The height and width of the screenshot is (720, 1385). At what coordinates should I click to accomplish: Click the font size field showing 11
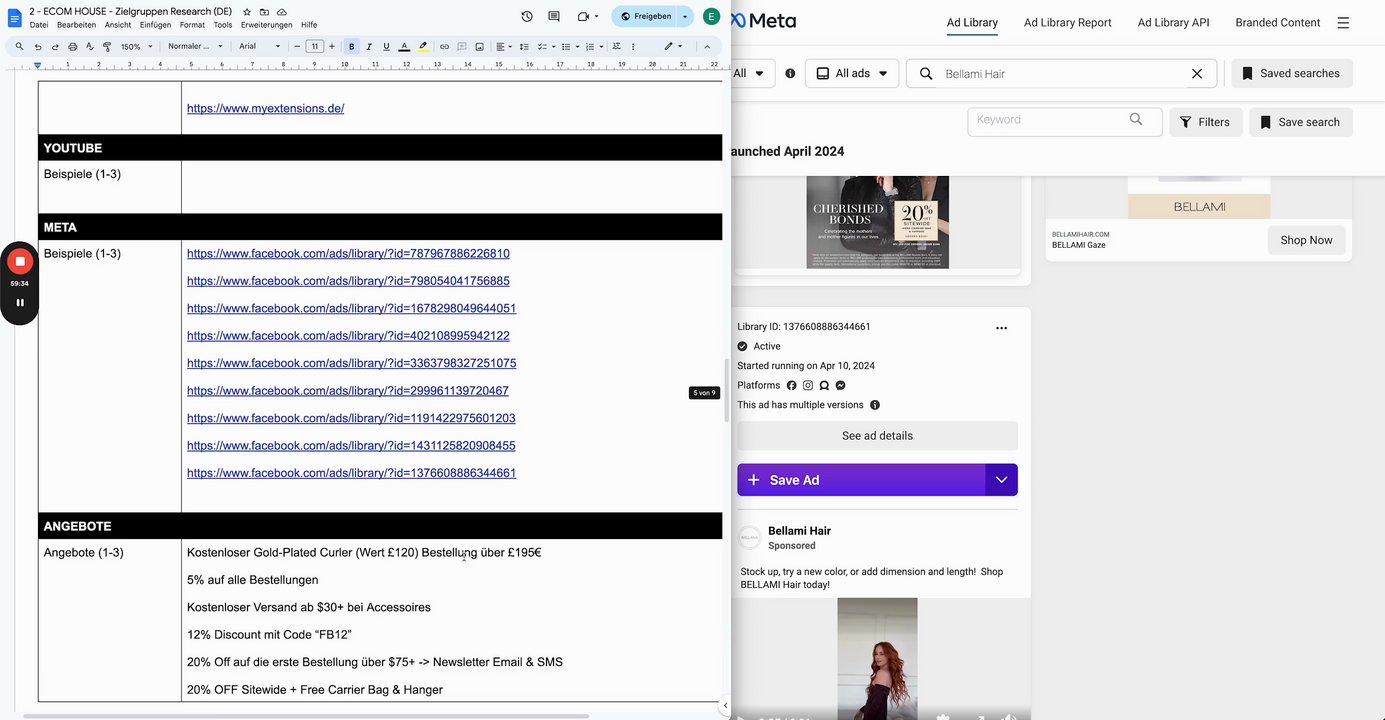[x=315, y=46]
